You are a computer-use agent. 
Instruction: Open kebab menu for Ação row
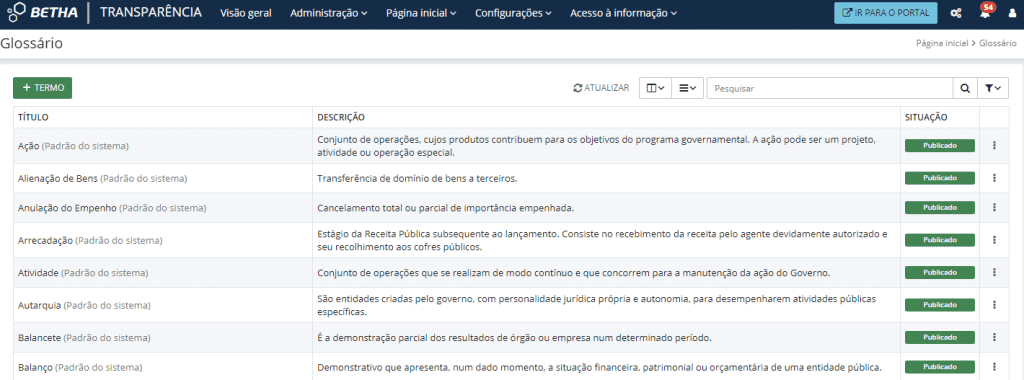click(x=994, y=145)
